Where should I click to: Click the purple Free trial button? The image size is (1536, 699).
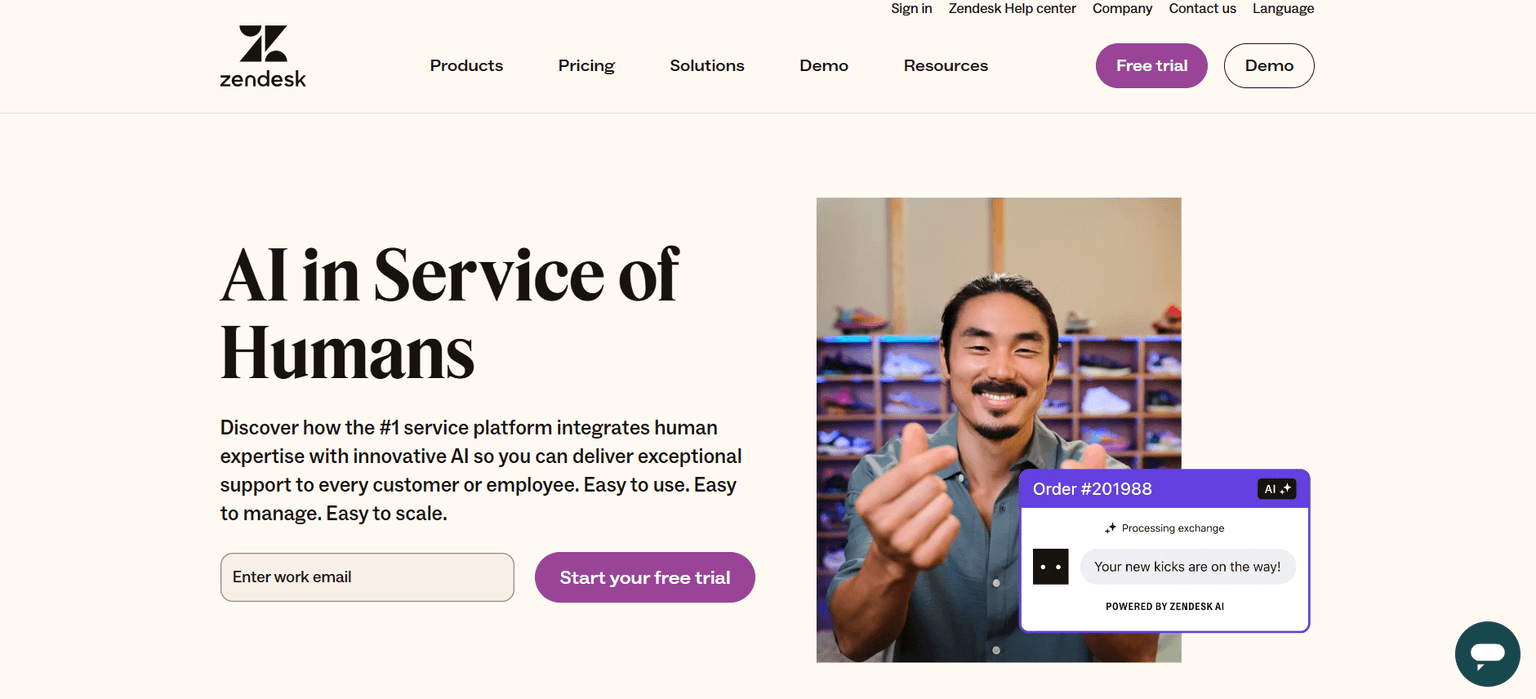coord(1152,66)
